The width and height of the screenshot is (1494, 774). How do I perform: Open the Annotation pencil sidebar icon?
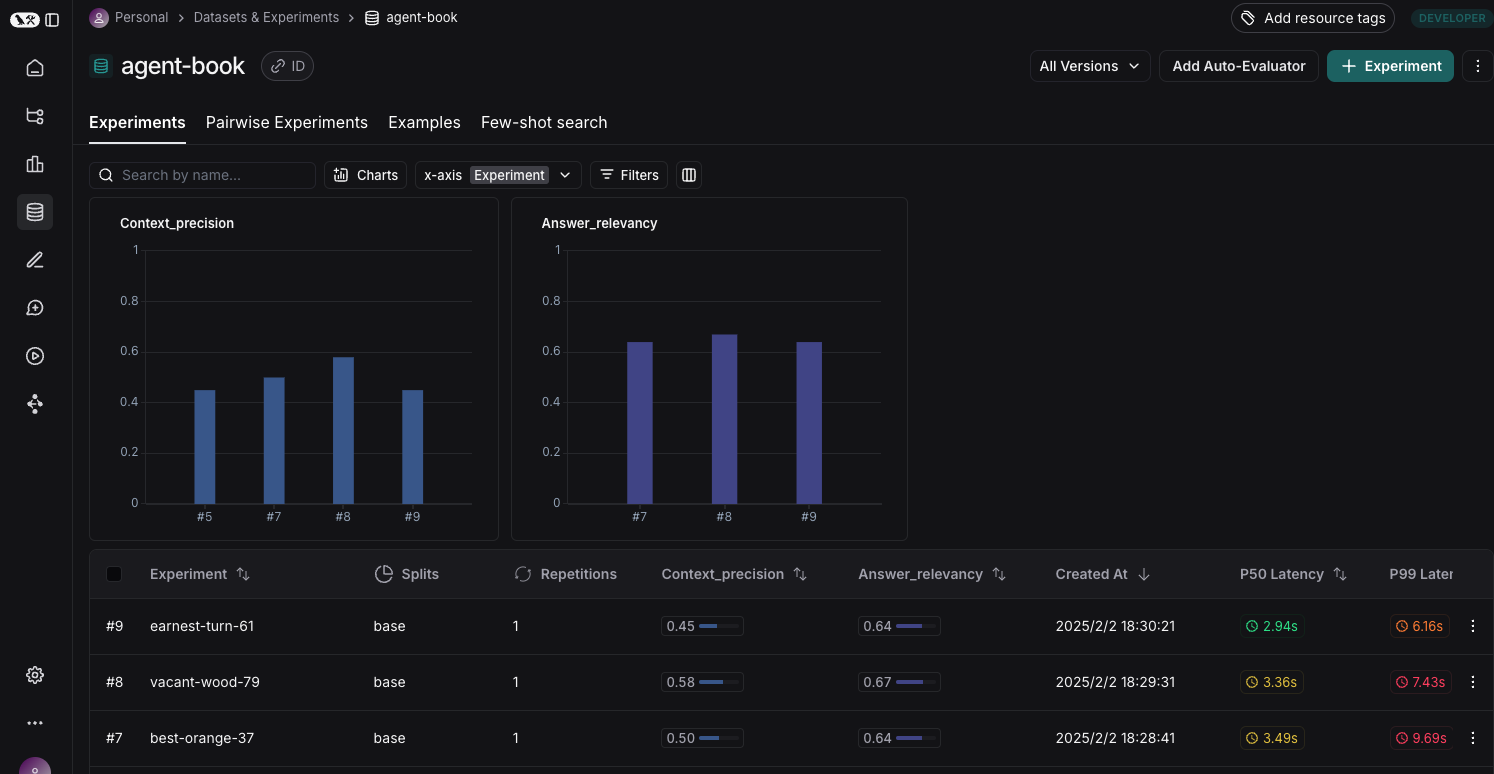(35, 260)
